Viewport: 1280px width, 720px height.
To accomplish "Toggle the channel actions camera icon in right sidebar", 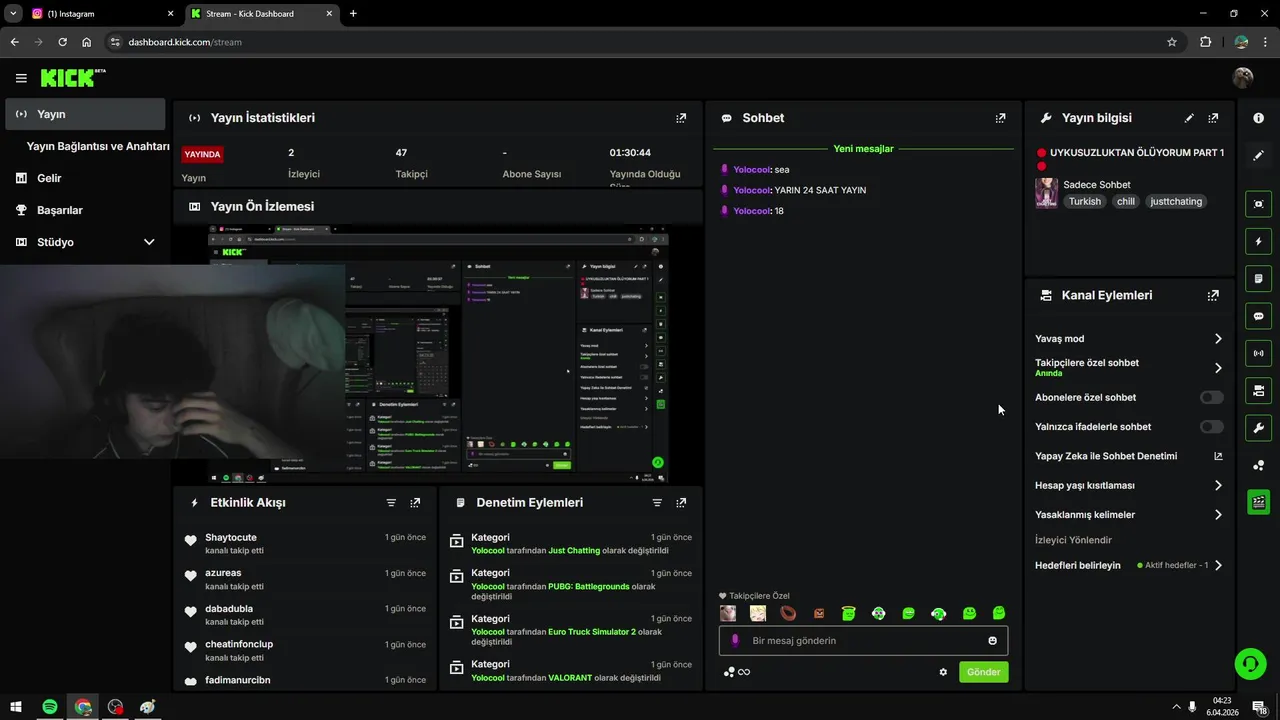I will pyautogui.click(x=1259, y=390).
